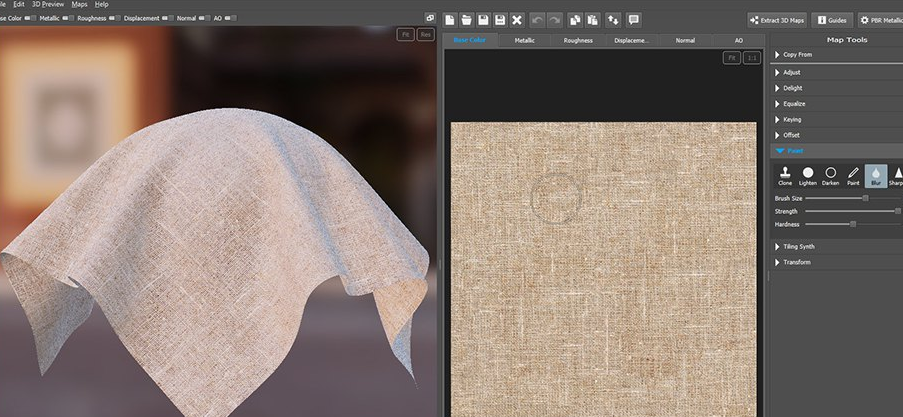Select the Lighten brush tool
Screen dimensions: 903x417
tap(808, 176)
